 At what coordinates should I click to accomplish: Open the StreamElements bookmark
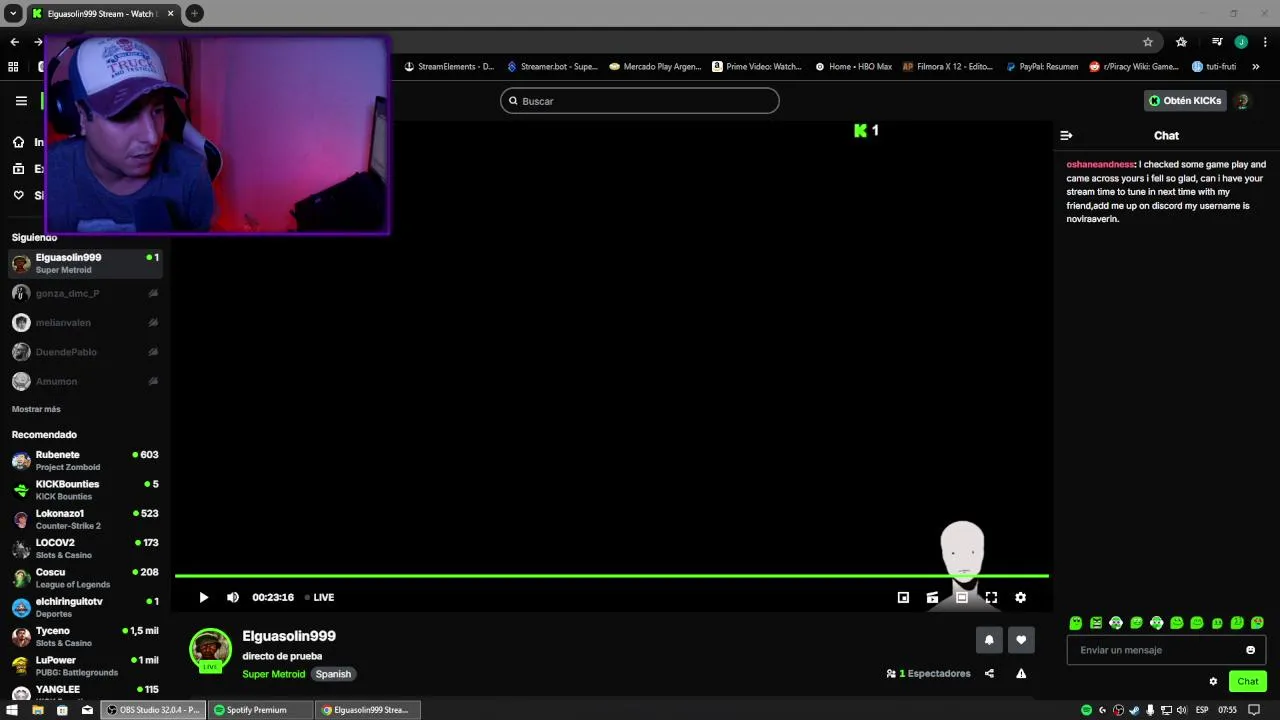[449, 67]
